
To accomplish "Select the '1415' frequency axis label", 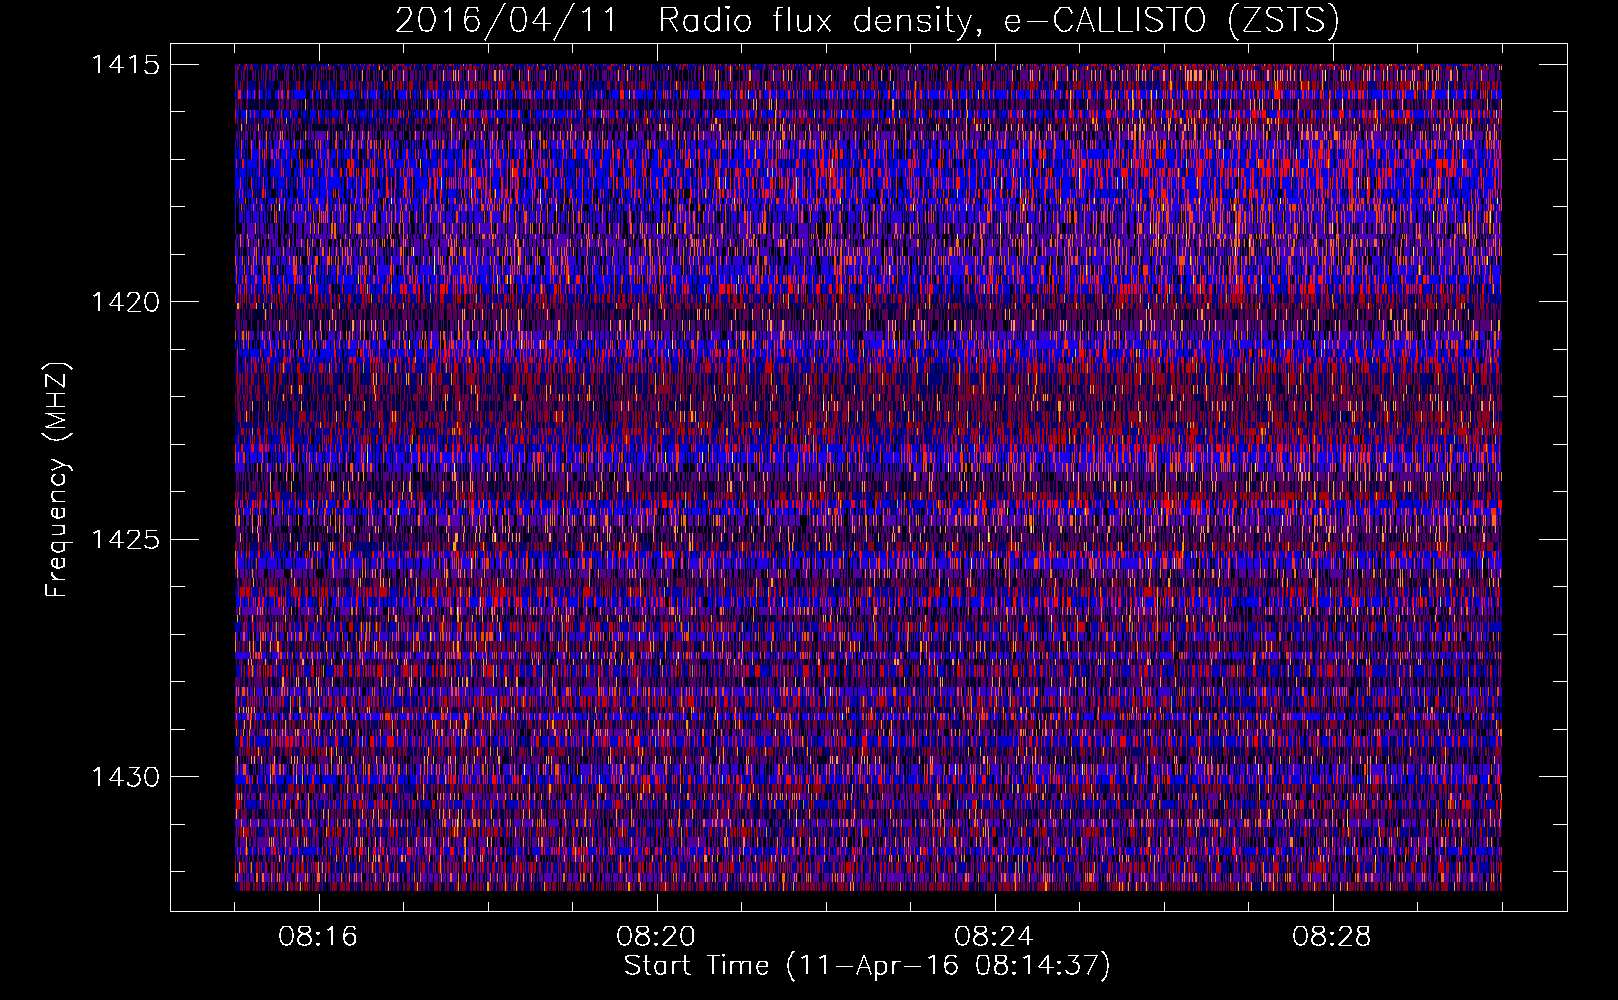I will (125, 65).
